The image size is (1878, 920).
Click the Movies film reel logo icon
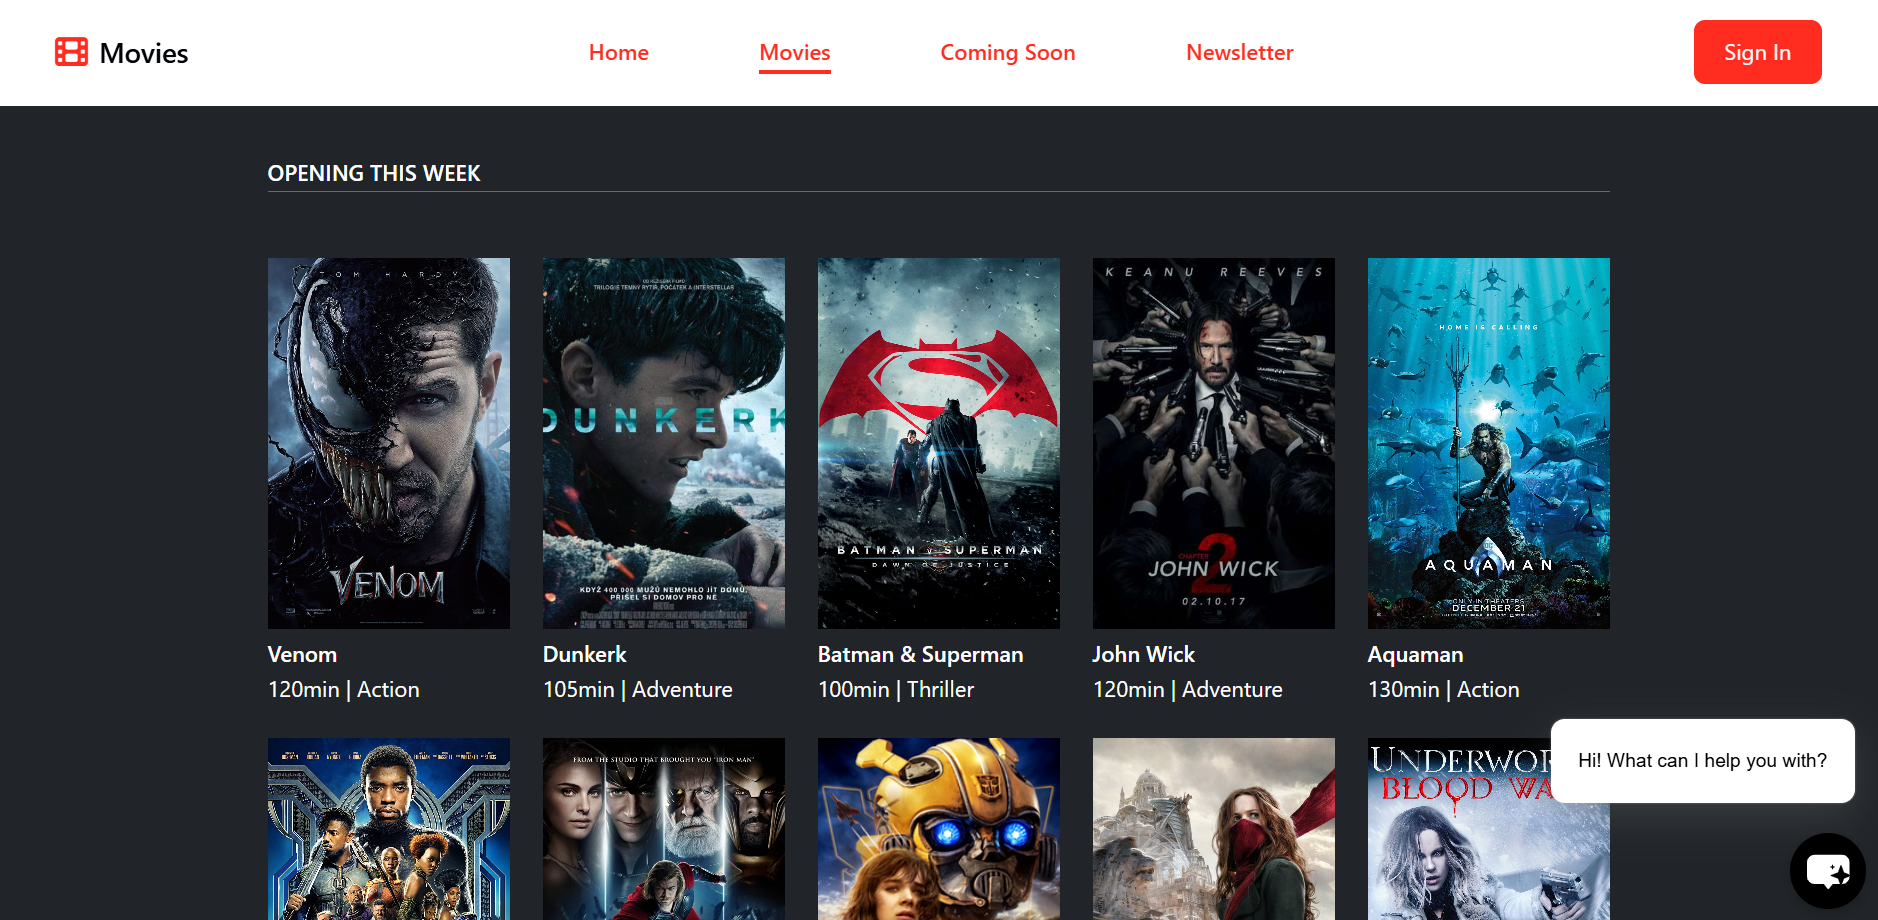coord(70,52)
